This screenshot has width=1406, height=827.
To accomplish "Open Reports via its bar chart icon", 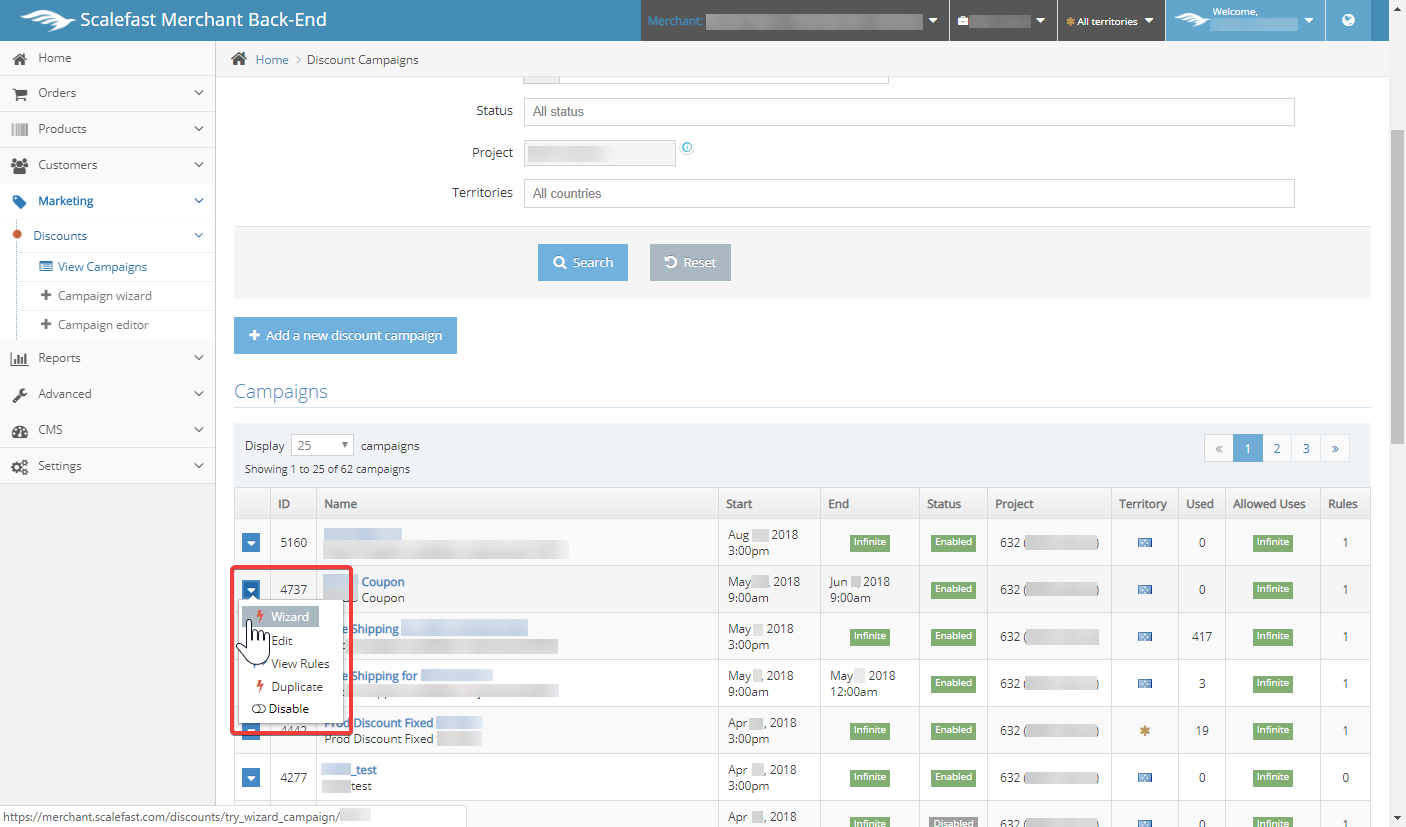I will pyautogui.click(x=19, y=358).
